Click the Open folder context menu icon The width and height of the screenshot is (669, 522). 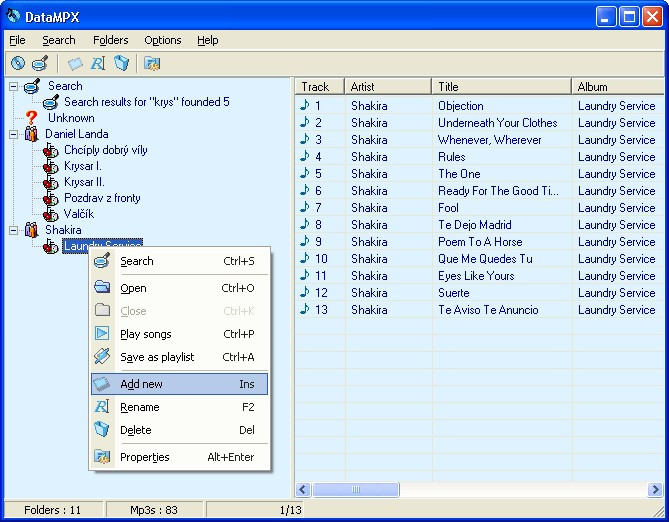[102, 287]
